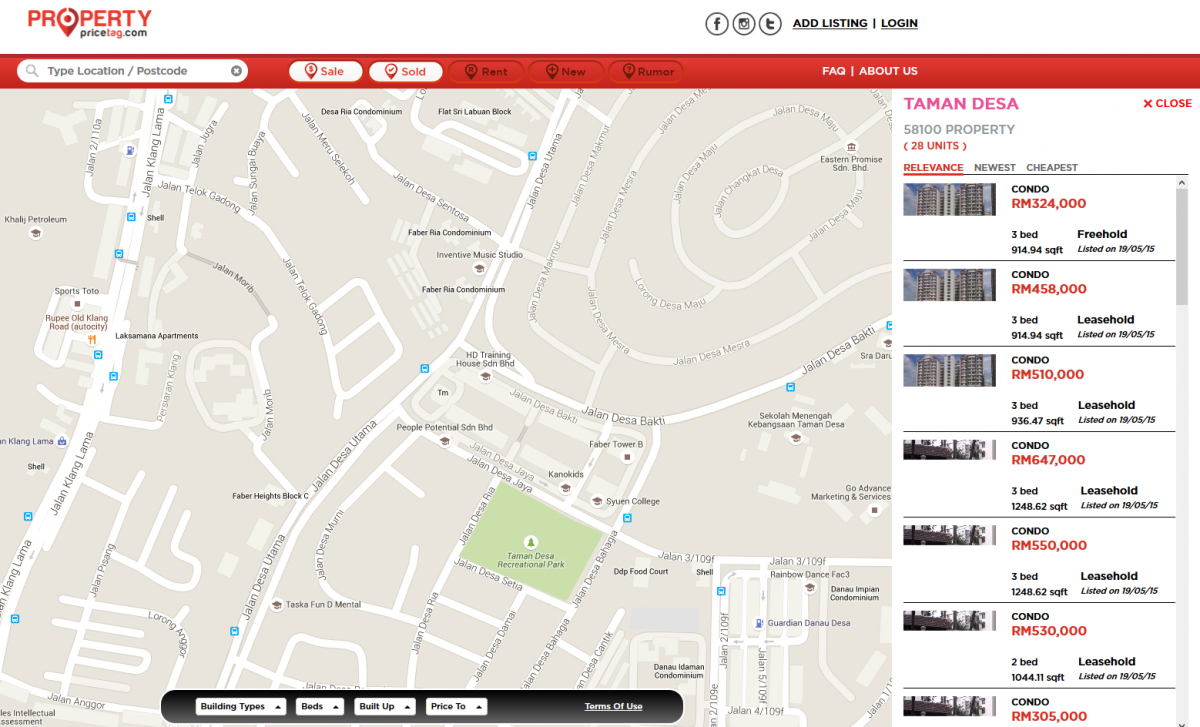Click the Eastern Promise Sdn. Bhd. icon
The image size is (1200, 727).
[x=851, y=146]
